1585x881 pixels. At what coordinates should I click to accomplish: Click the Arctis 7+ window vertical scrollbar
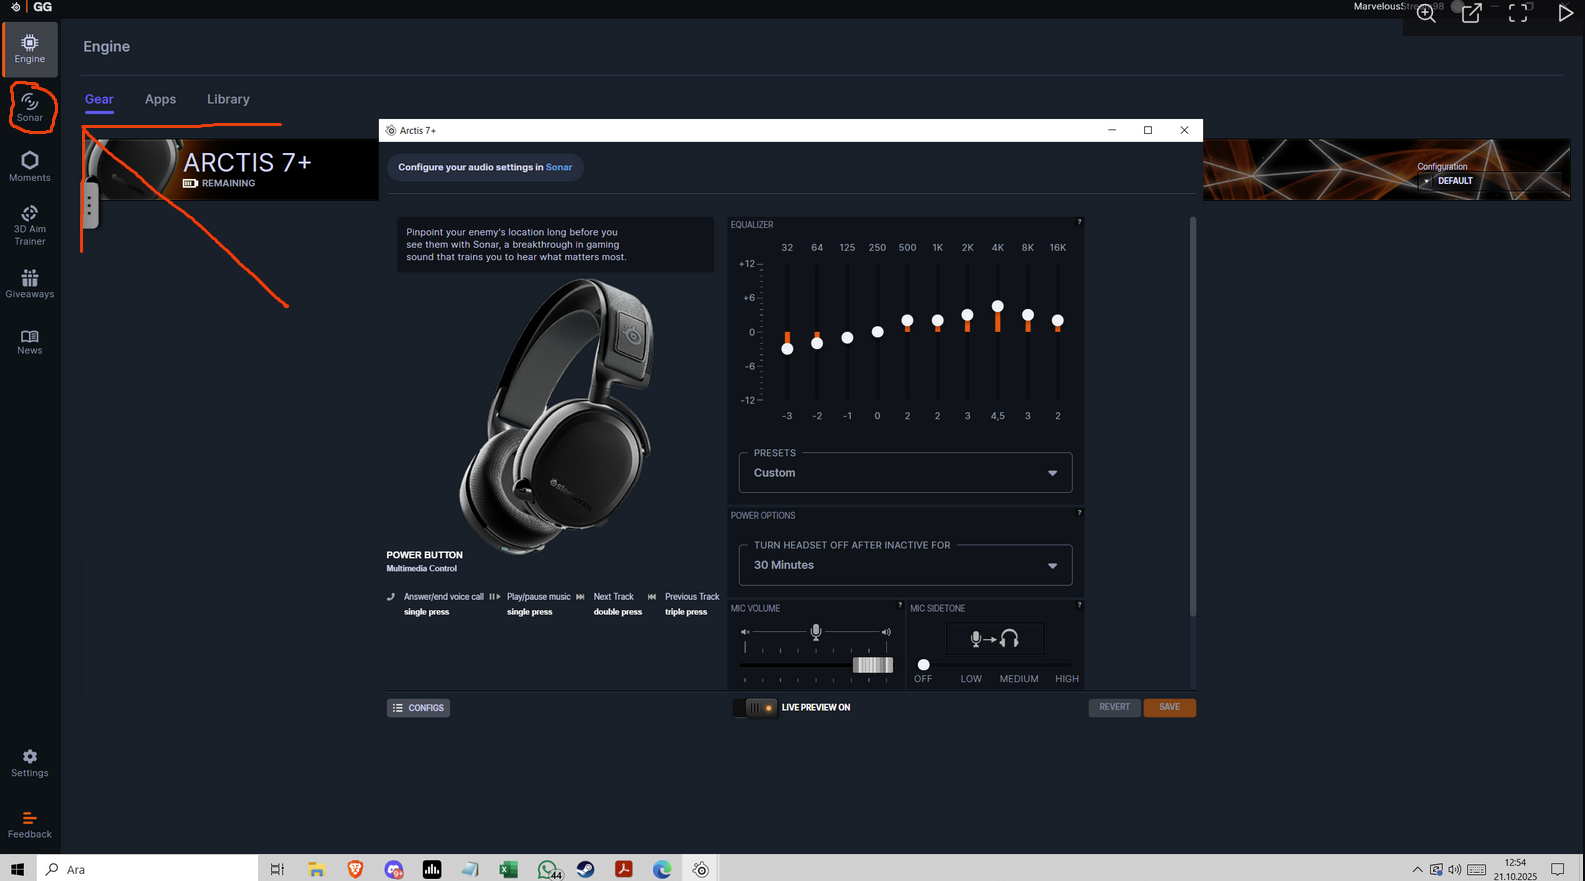click(1192, 416)
